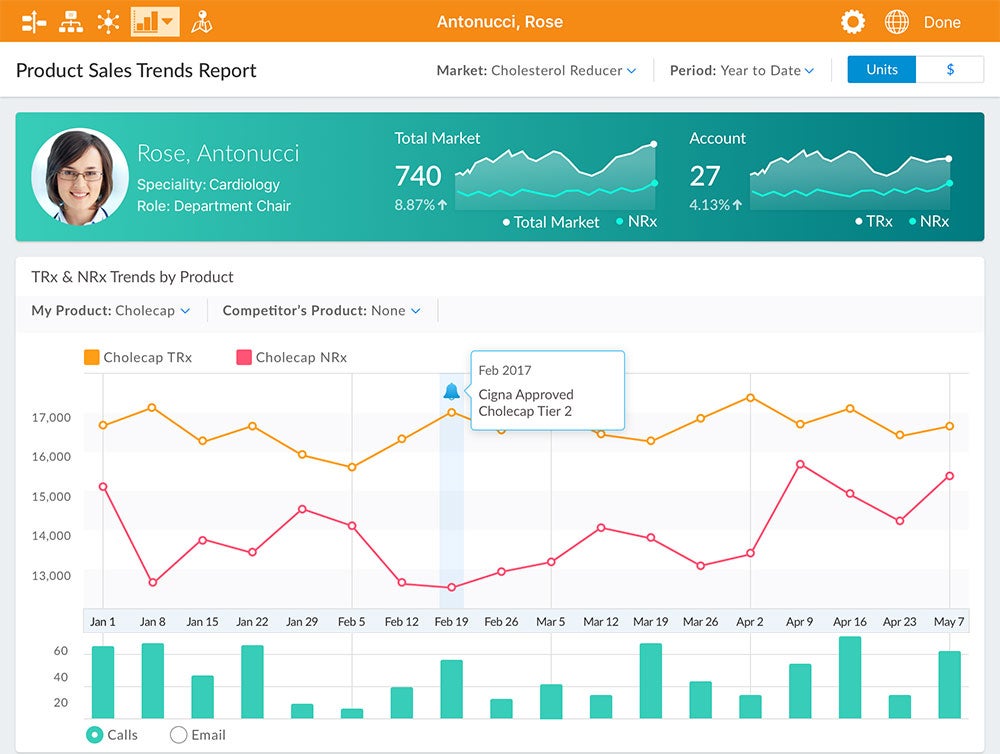Expand My Product Cholecap dropdown
Screen dimensions: 1000x754
[x=110, y=311]
